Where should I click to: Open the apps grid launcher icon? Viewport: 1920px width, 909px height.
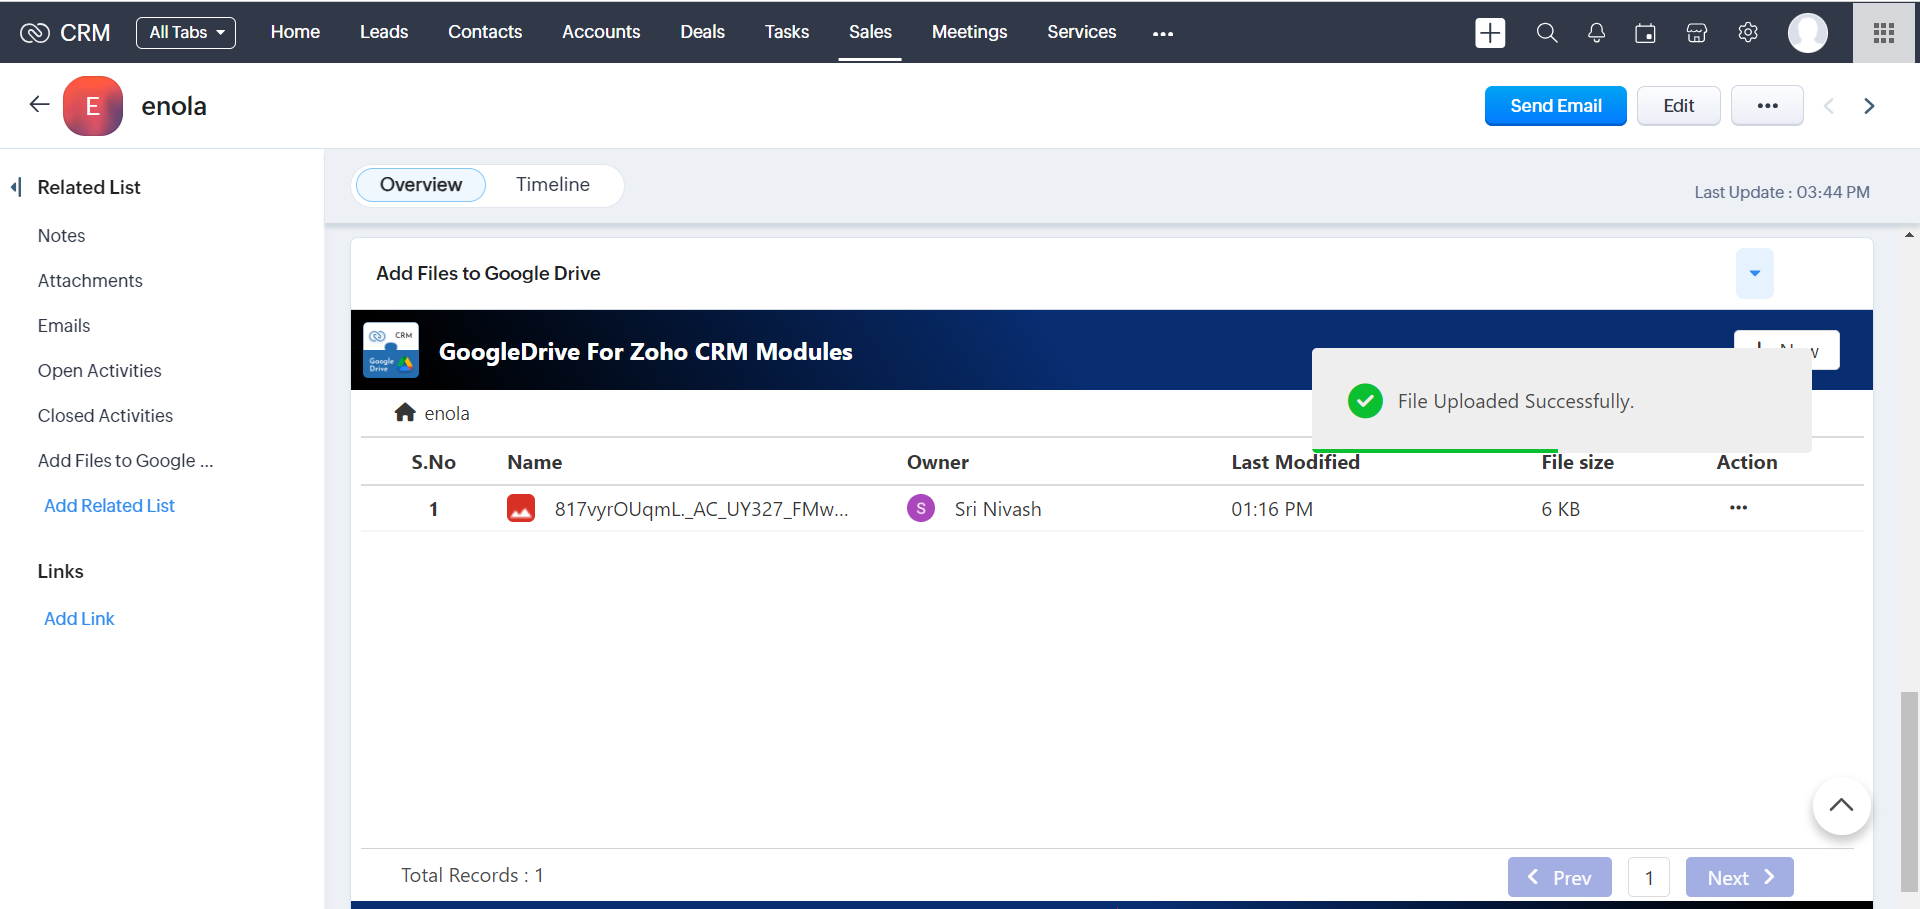click(1884, 33)
